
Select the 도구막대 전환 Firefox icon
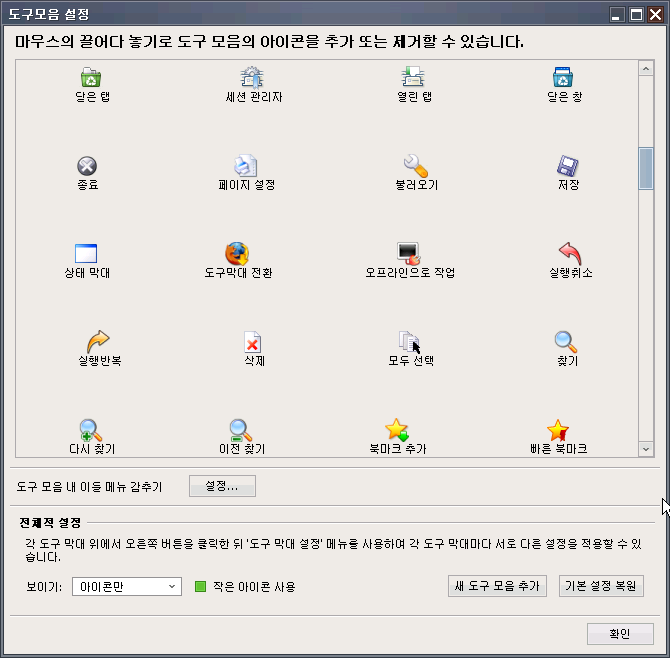coord(237,254)
